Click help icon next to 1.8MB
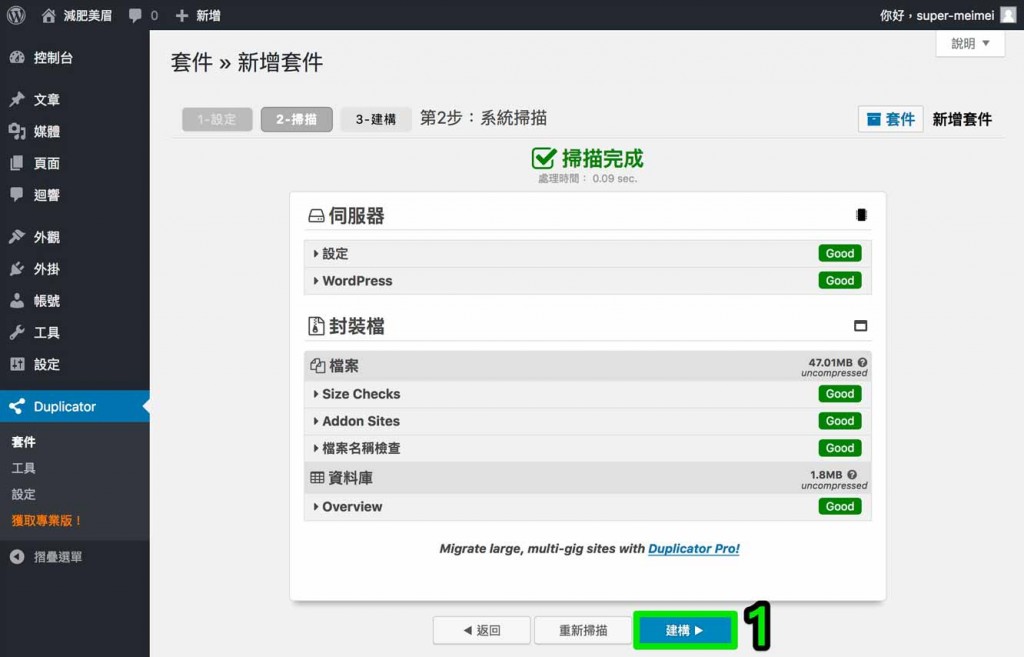The width and height of the screenshot is (1024, 657). [x=852, y=475]
